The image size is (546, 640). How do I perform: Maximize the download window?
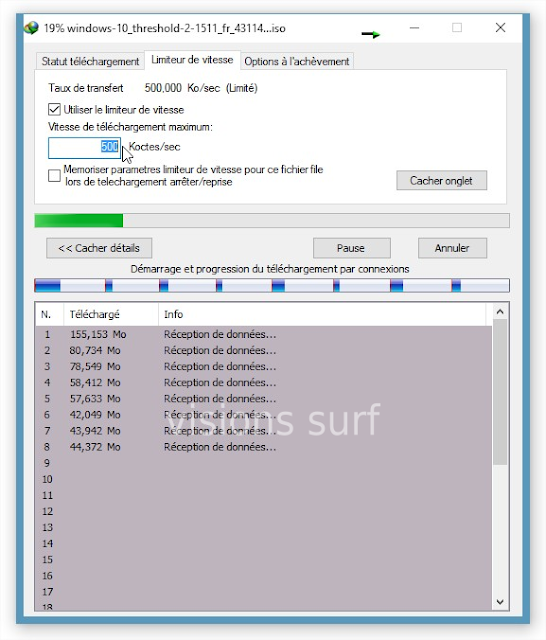tap(457, 28)
